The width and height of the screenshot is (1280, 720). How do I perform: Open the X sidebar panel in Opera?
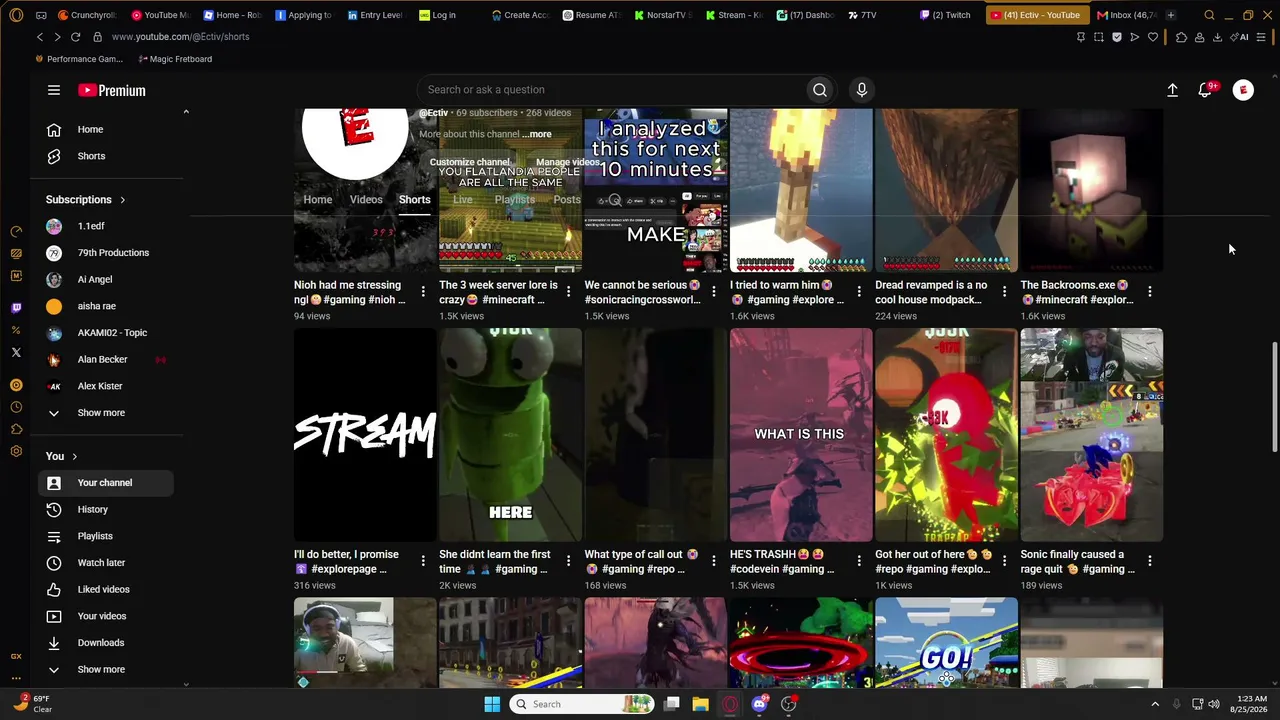[16, 352]
